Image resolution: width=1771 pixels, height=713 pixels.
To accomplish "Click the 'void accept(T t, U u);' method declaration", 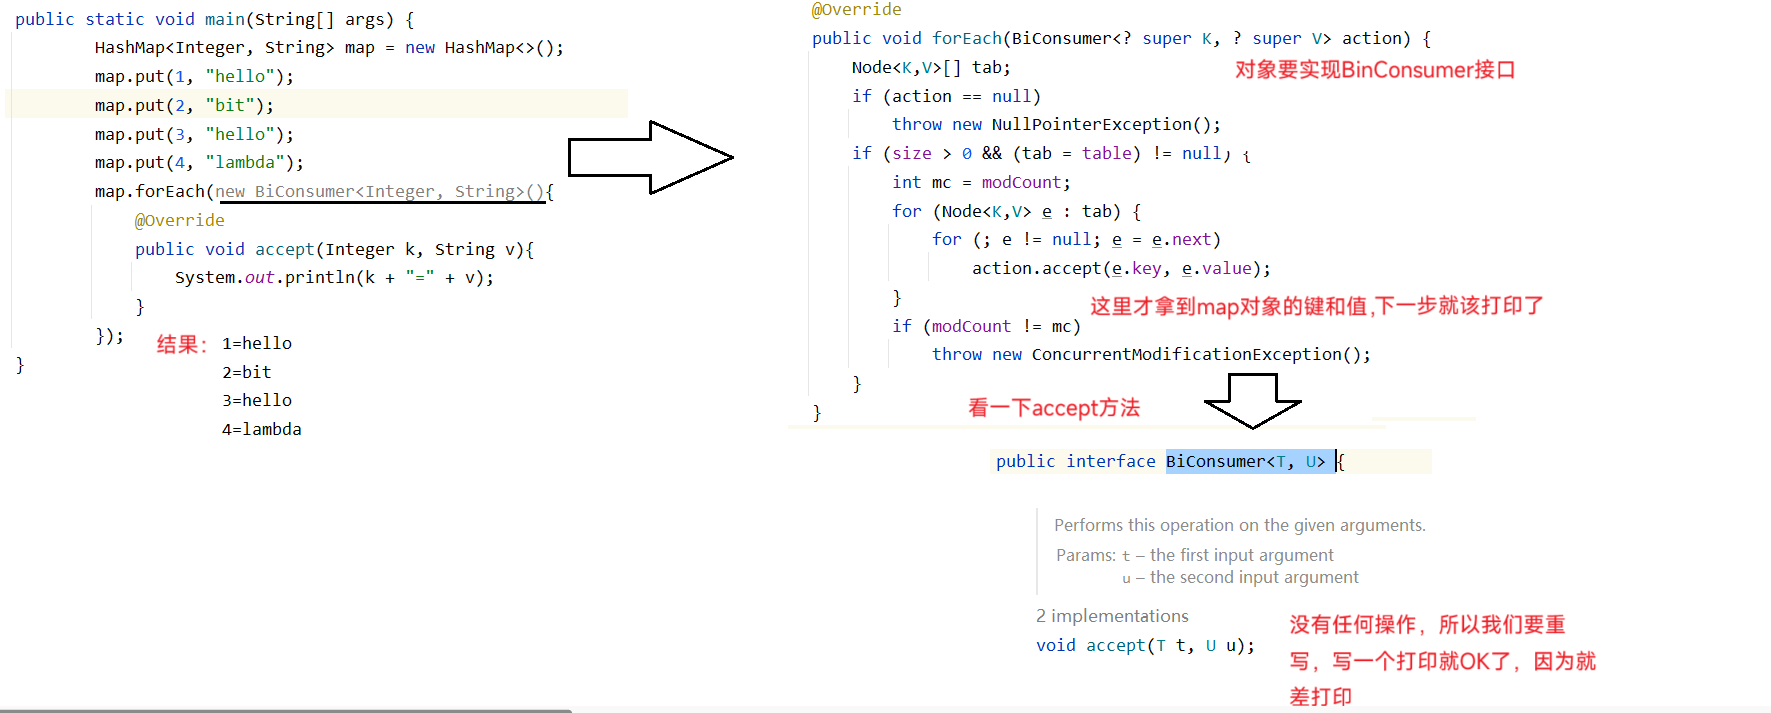I will (x=1145, y=646).
